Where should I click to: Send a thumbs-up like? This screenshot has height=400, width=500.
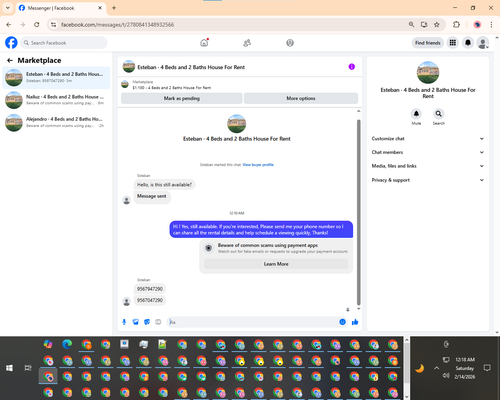(355, 322)
